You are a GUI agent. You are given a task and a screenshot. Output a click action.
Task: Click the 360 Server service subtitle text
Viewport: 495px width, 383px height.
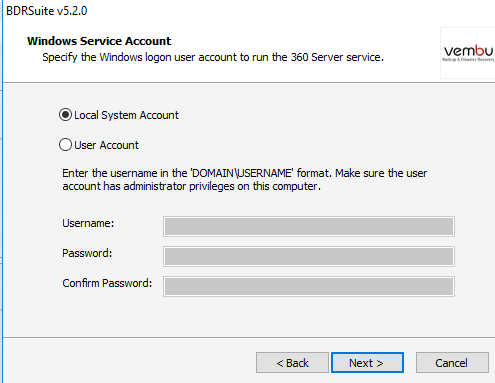[213, 57]
